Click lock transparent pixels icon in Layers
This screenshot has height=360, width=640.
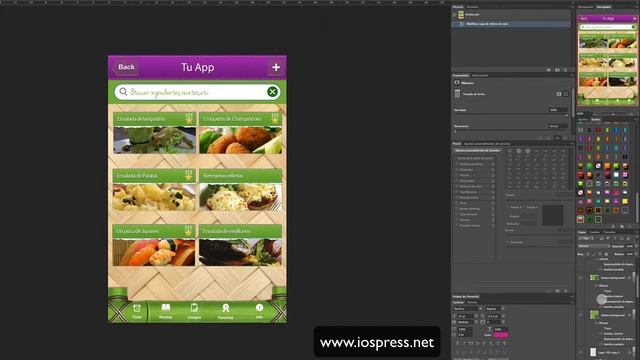click(588, 254)
